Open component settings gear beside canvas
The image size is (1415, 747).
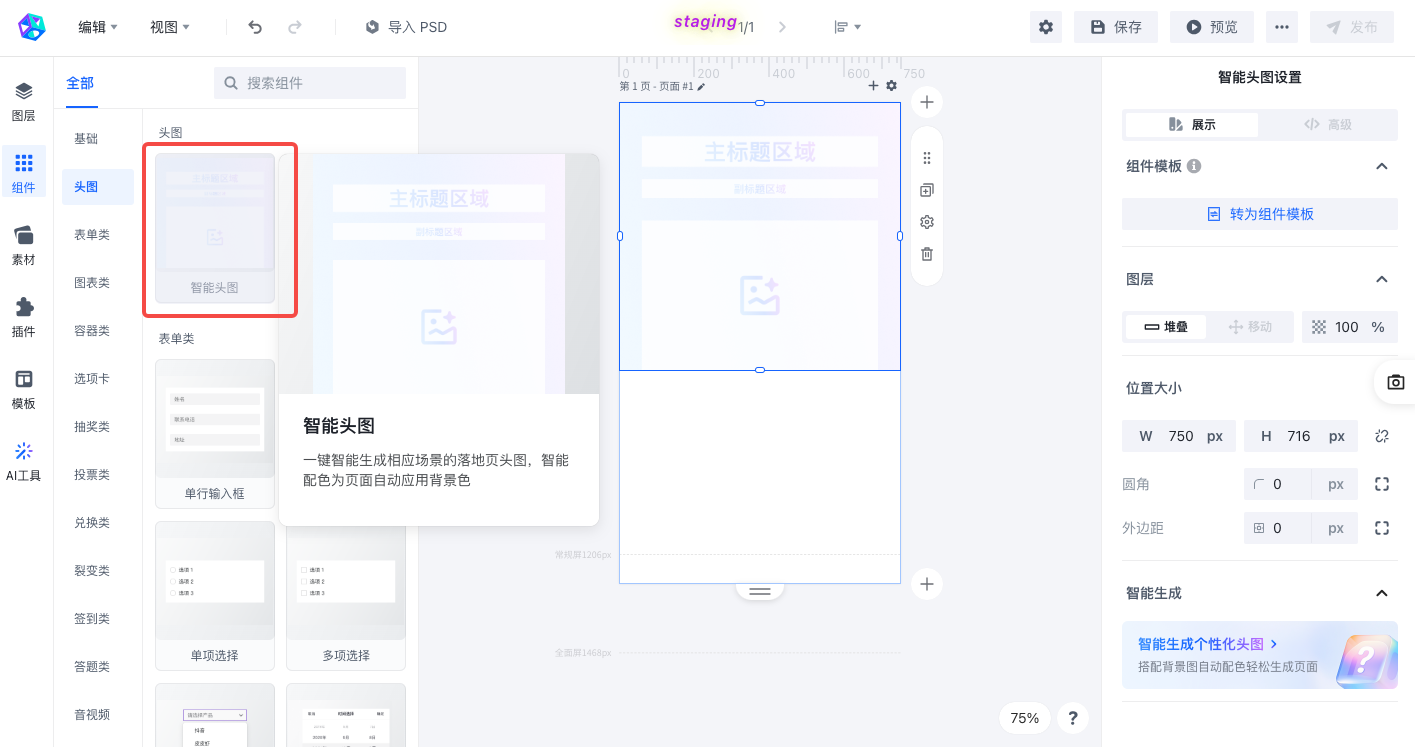[x=927, y=222]
